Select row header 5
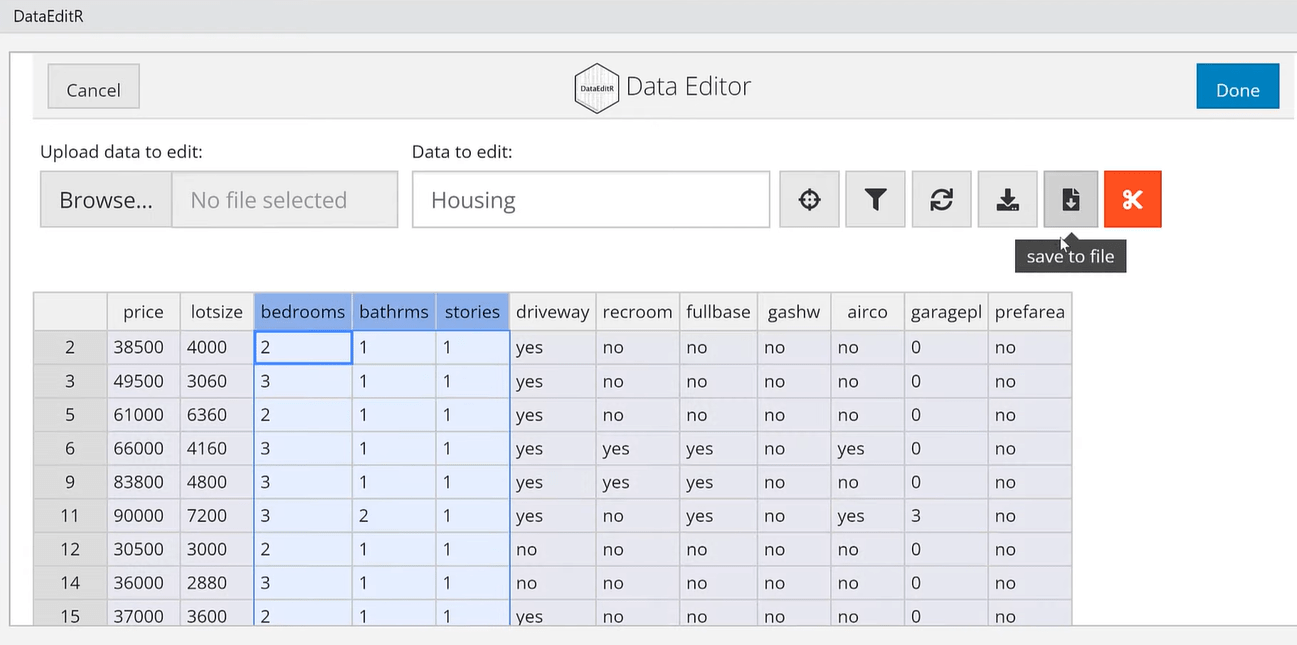The width and height of the screenshot is (1297, 645). tap(70, 415)
